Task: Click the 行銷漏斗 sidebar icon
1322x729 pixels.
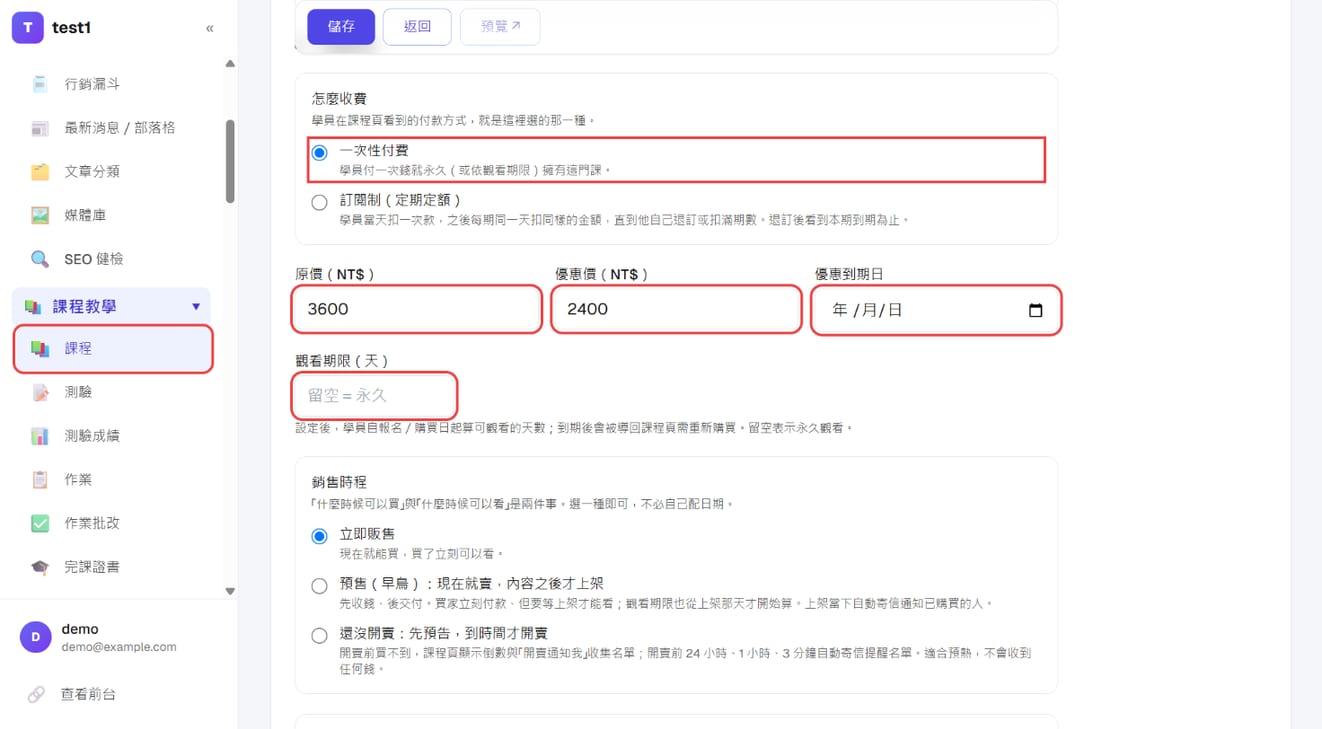Action: click(40, 84)
